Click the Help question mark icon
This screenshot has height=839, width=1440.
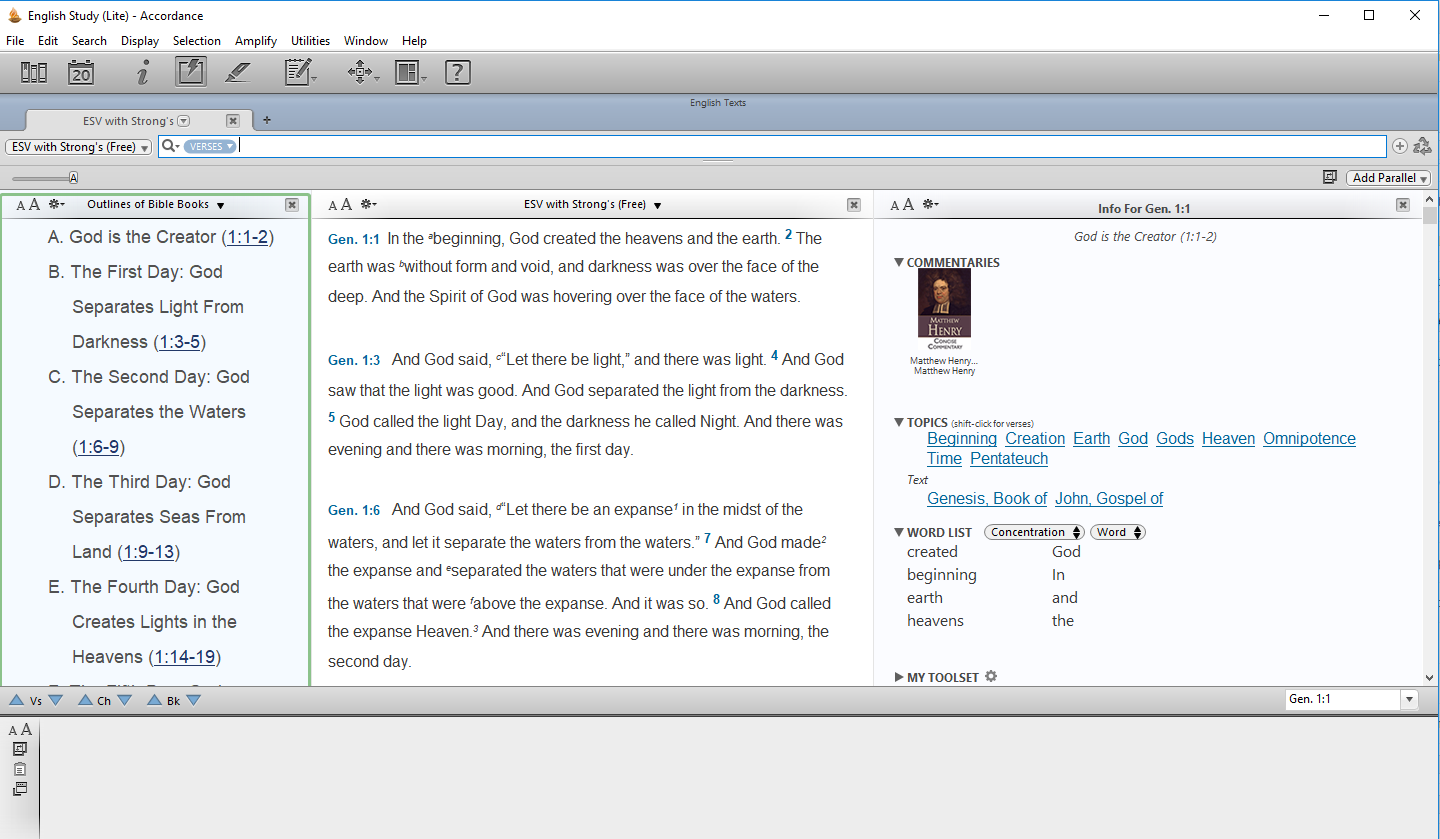pos(457,72)
